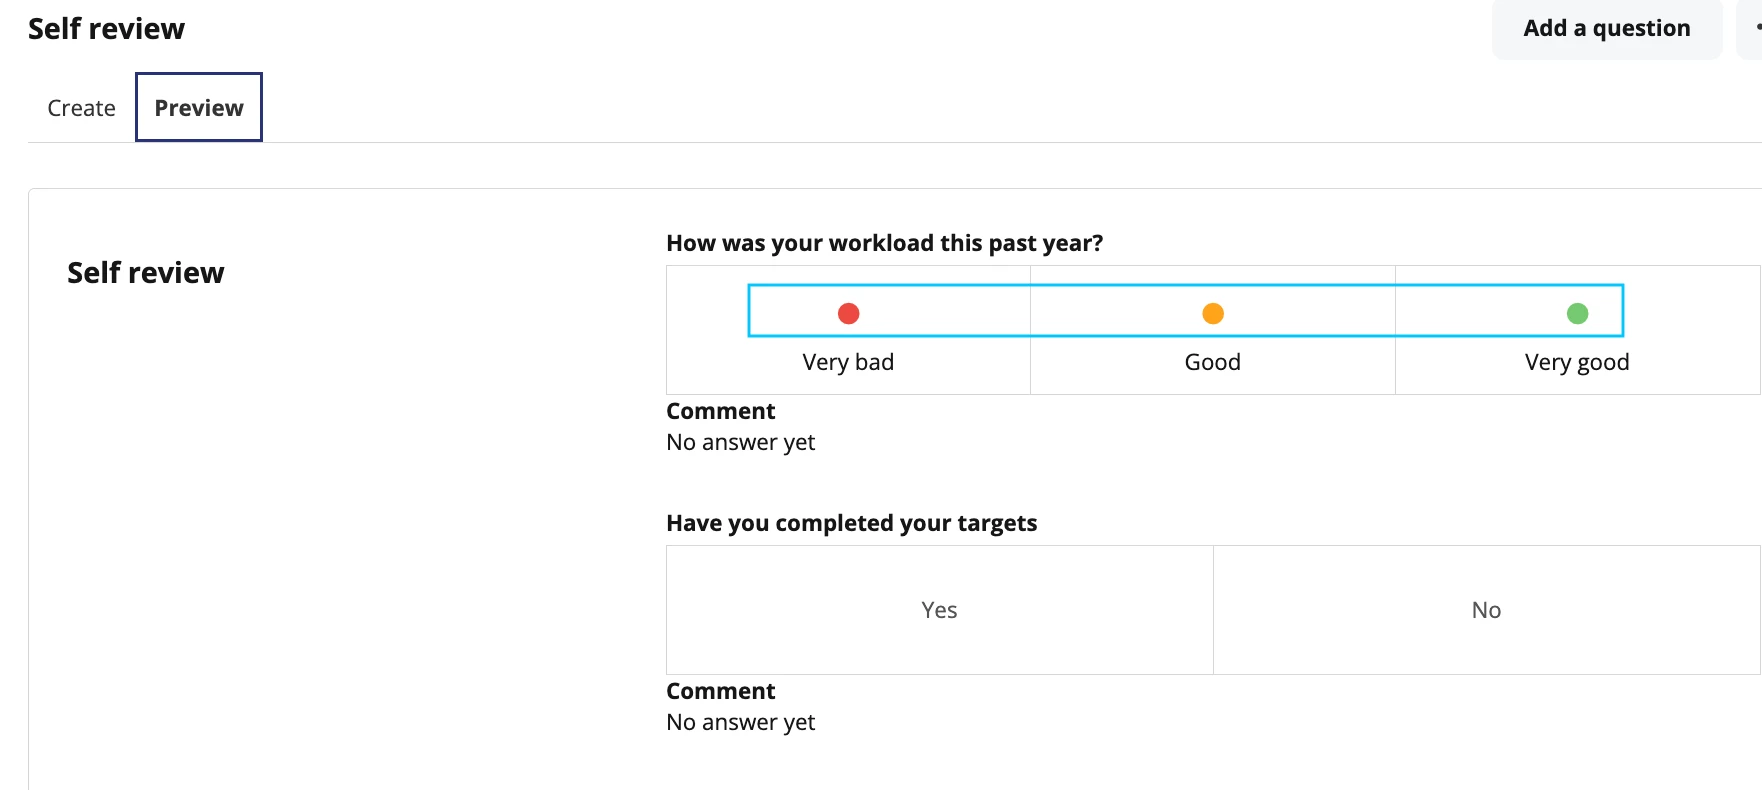Click the red dot workload indicator
The image size is (1762, 790).
tap(848, 313)
